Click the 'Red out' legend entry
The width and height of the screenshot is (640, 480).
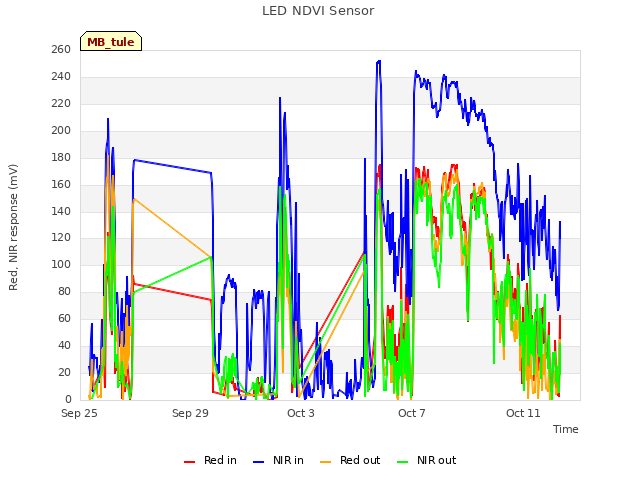350,460
